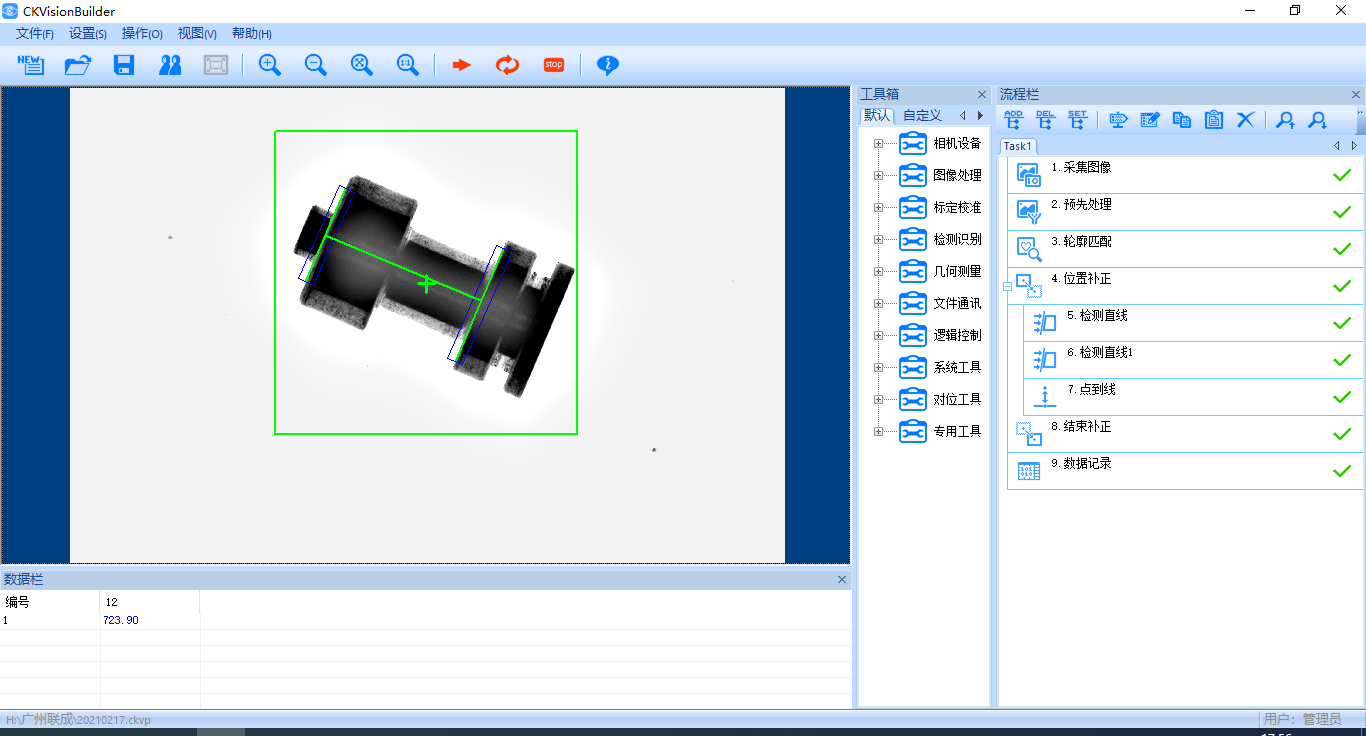Select step 1.采集图像
This screenshot has height=736, width=1366.
click(1185, 175)
